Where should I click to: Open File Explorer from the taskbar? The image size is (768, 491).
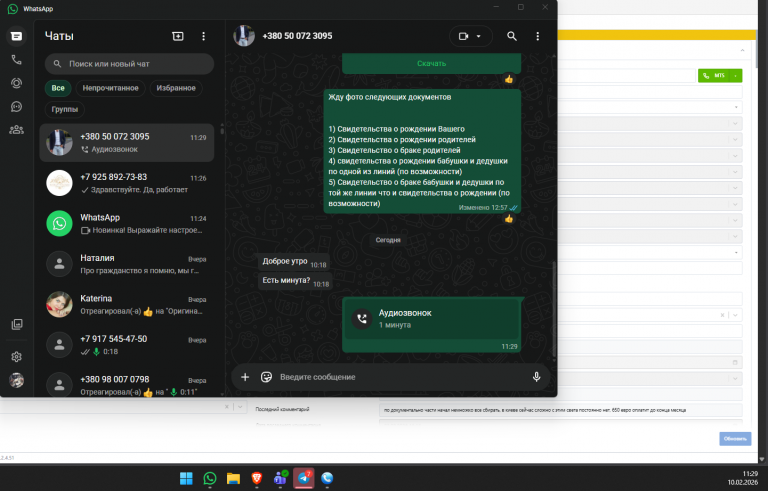tap(233, 478)
